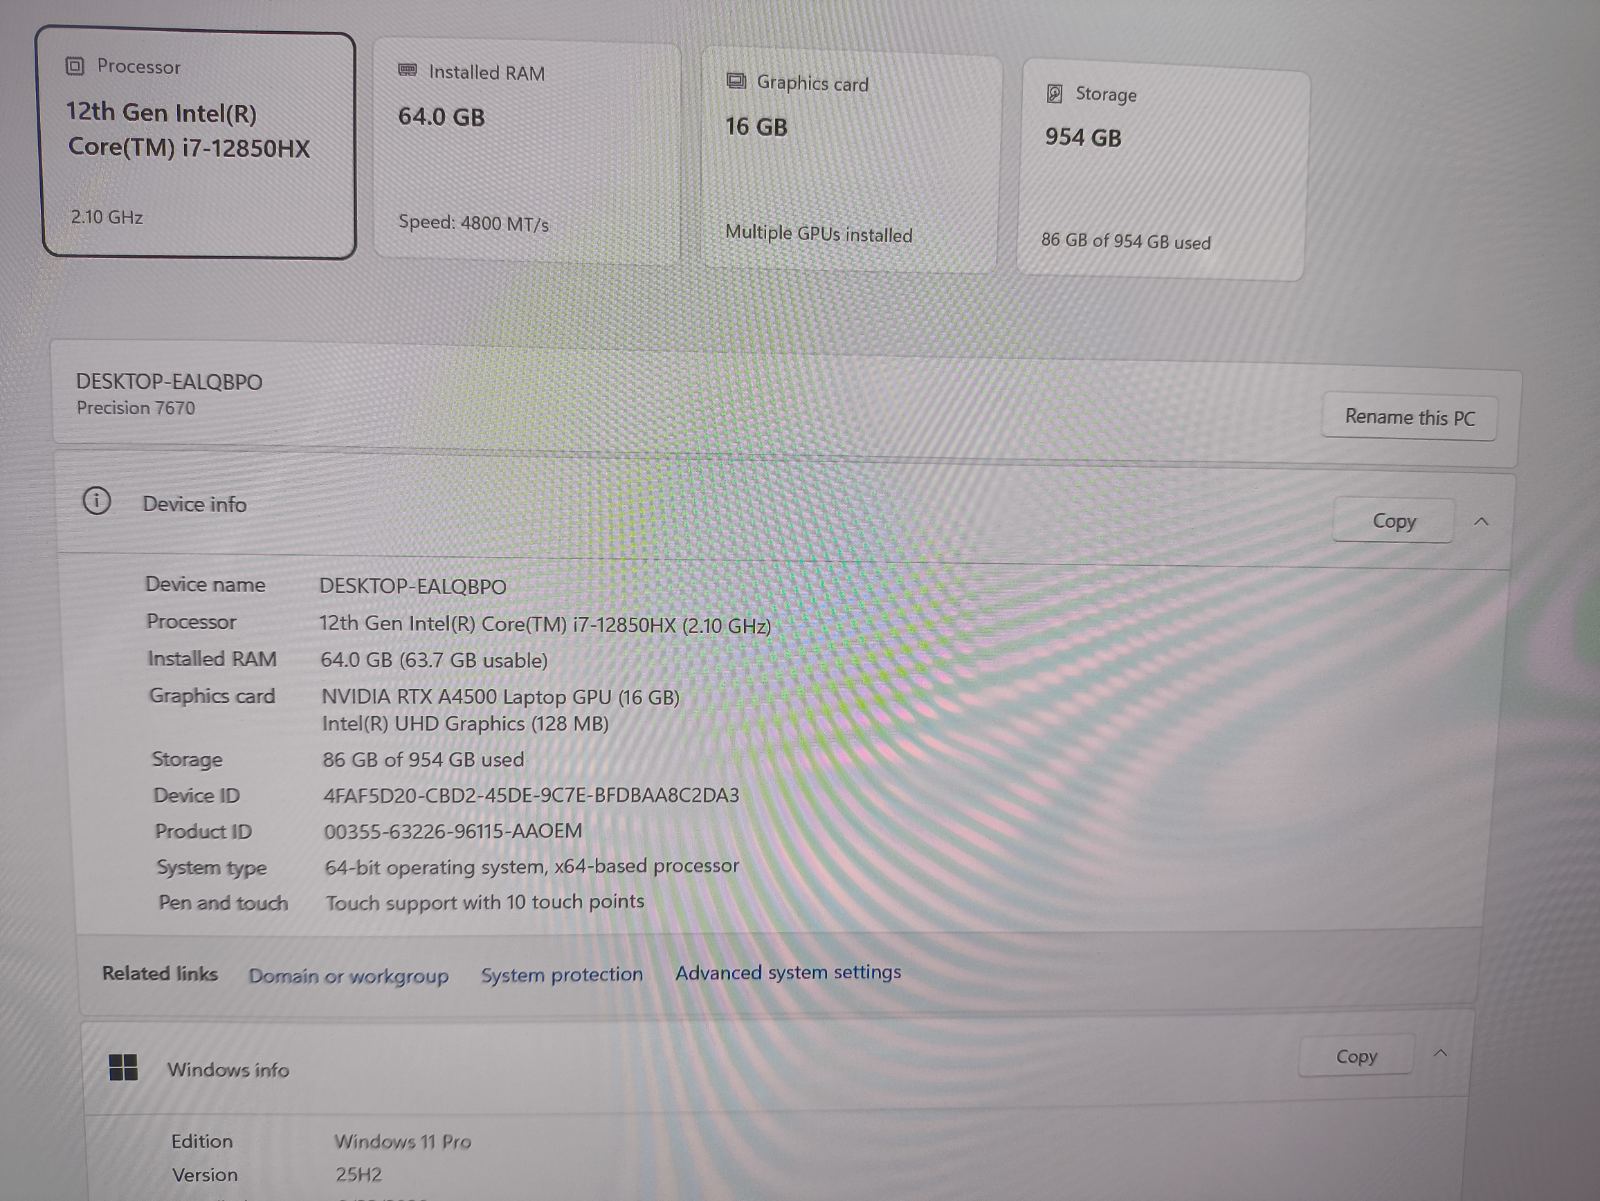Click the Installed RAM memory icon
Screen dimensions: 1600x1201
pos(407,70)
